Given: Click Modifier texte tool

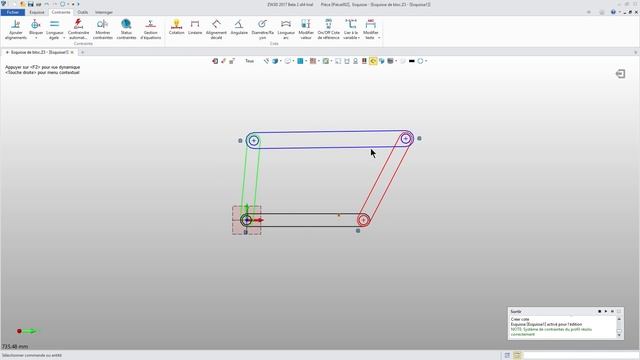Looking at the screenshot, I should (371, 29).
